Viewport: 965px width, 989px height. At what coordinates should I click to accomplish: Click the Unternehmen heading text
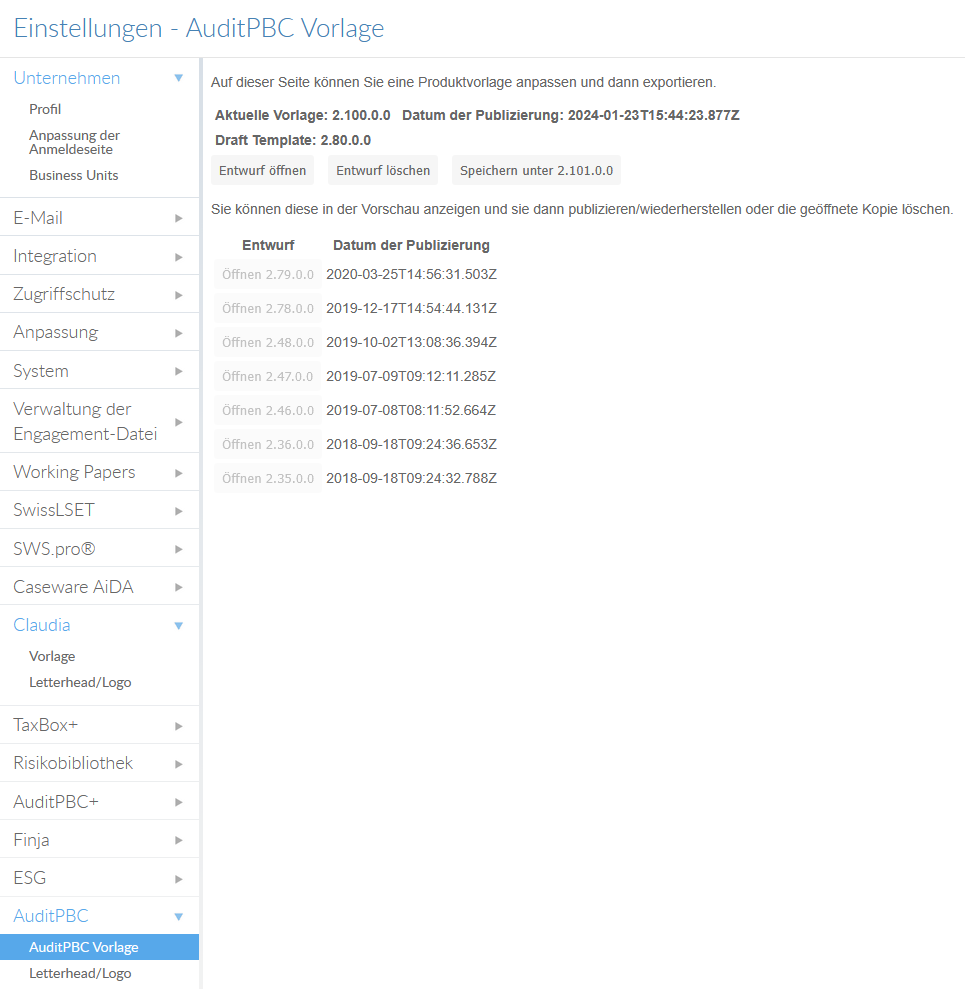[x=67, y=78]
